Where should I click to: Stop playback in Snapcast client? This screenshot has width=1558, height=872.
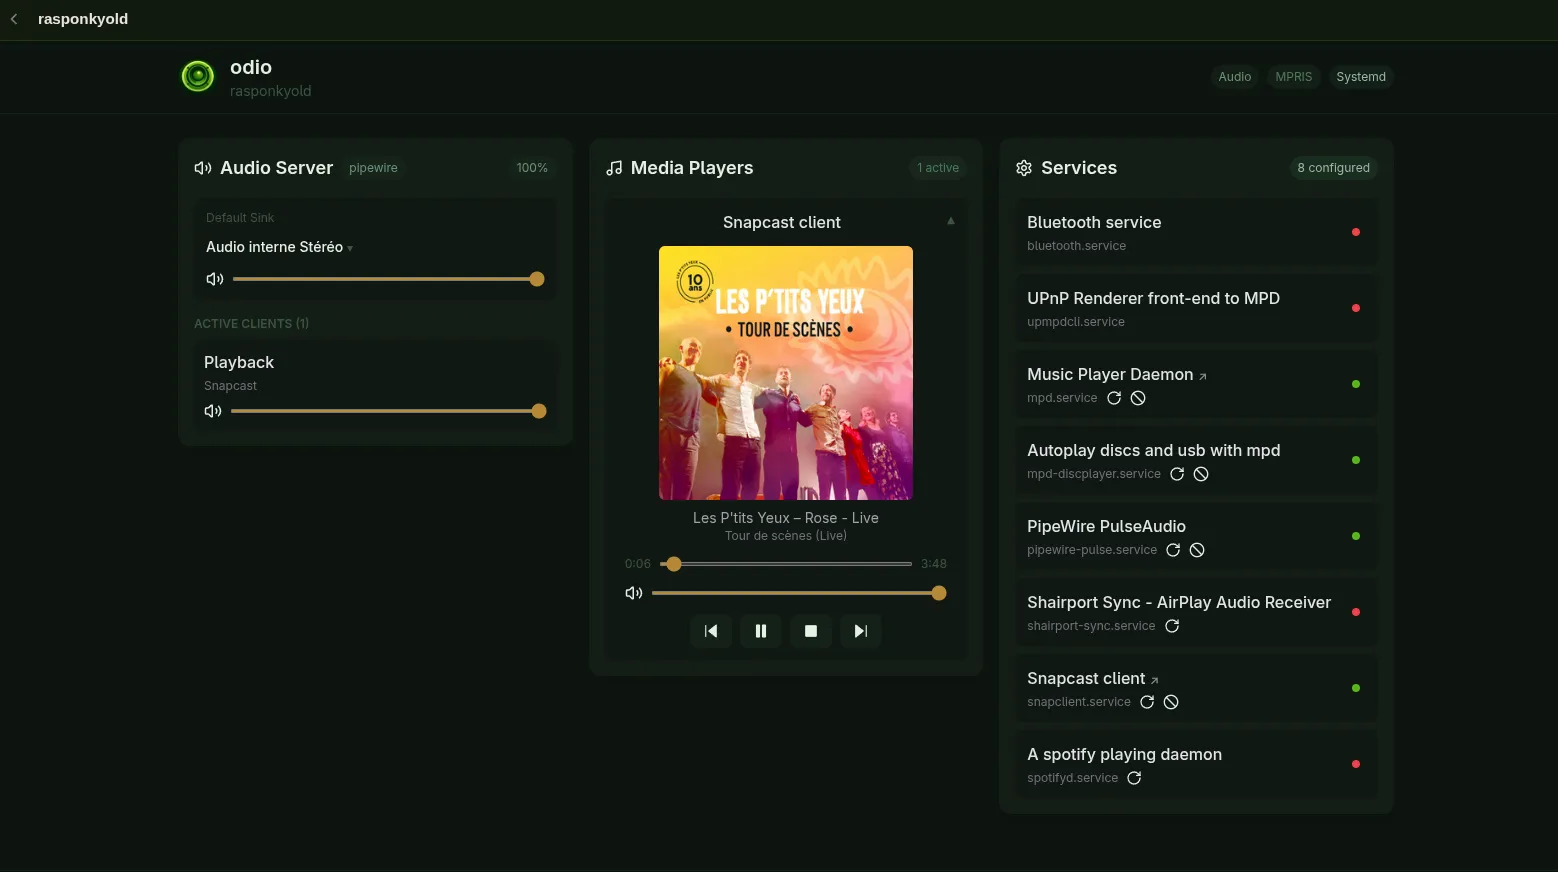811,631
